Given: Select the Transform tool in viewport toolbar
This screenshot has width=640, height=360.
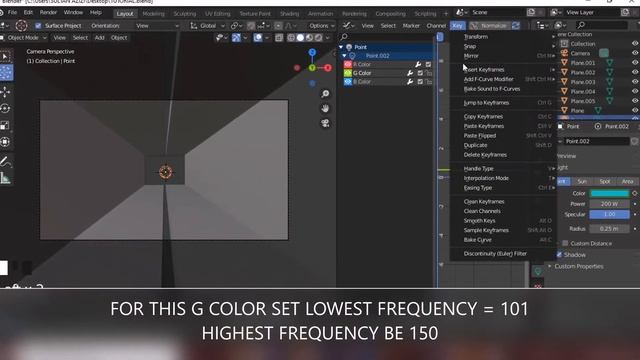Looking at the screenshot, I should tap(5, 142).
